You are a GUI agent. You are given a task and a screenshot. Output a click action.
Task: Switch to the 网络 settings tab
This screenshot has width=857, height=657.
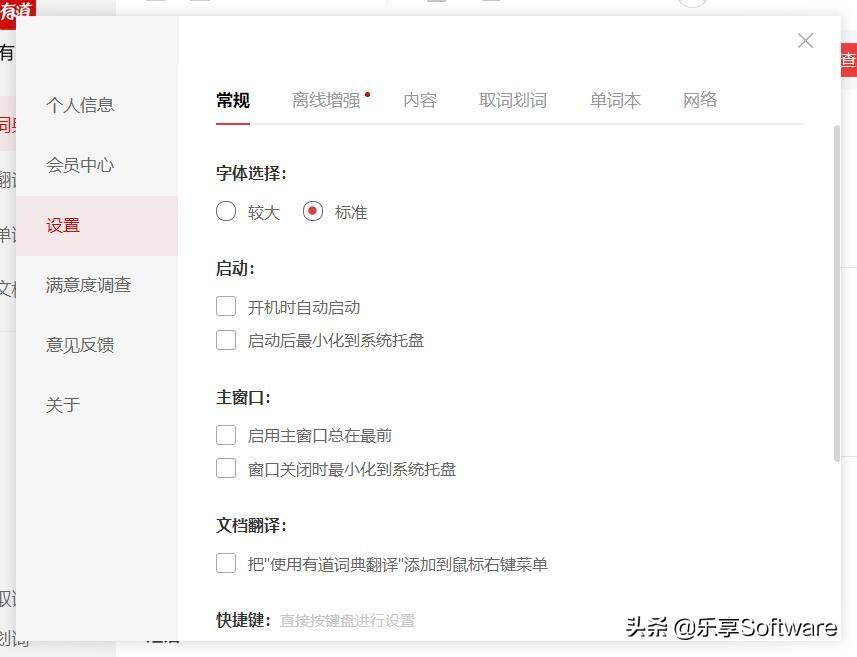point(700,100)
